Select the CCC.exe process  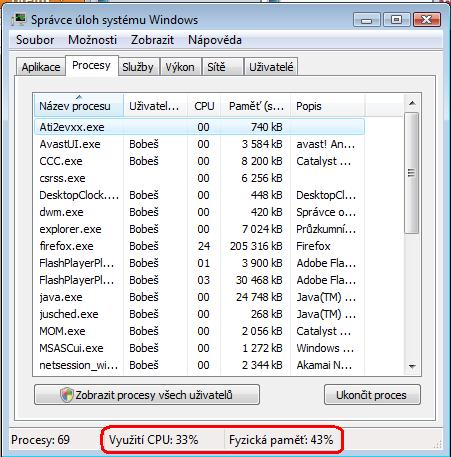coord(199,161)
